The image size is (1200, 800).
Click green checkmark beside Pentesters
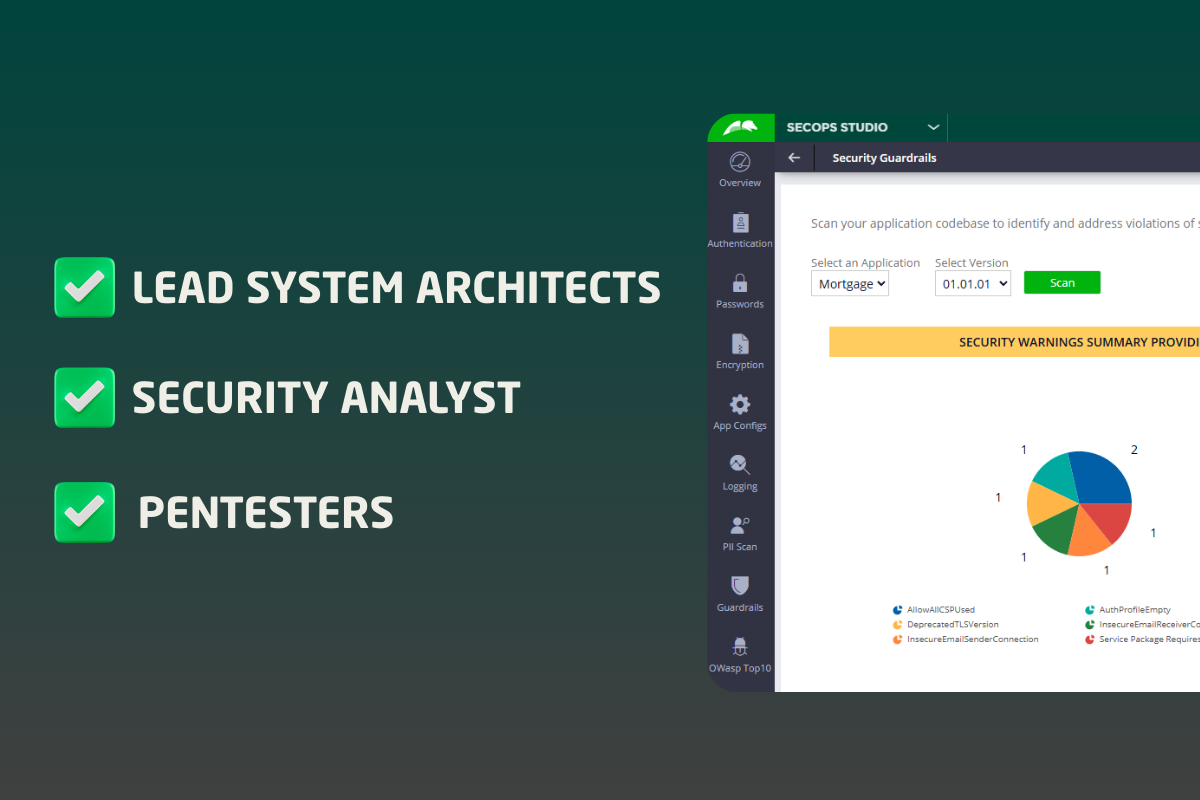[x=84, y=512]
